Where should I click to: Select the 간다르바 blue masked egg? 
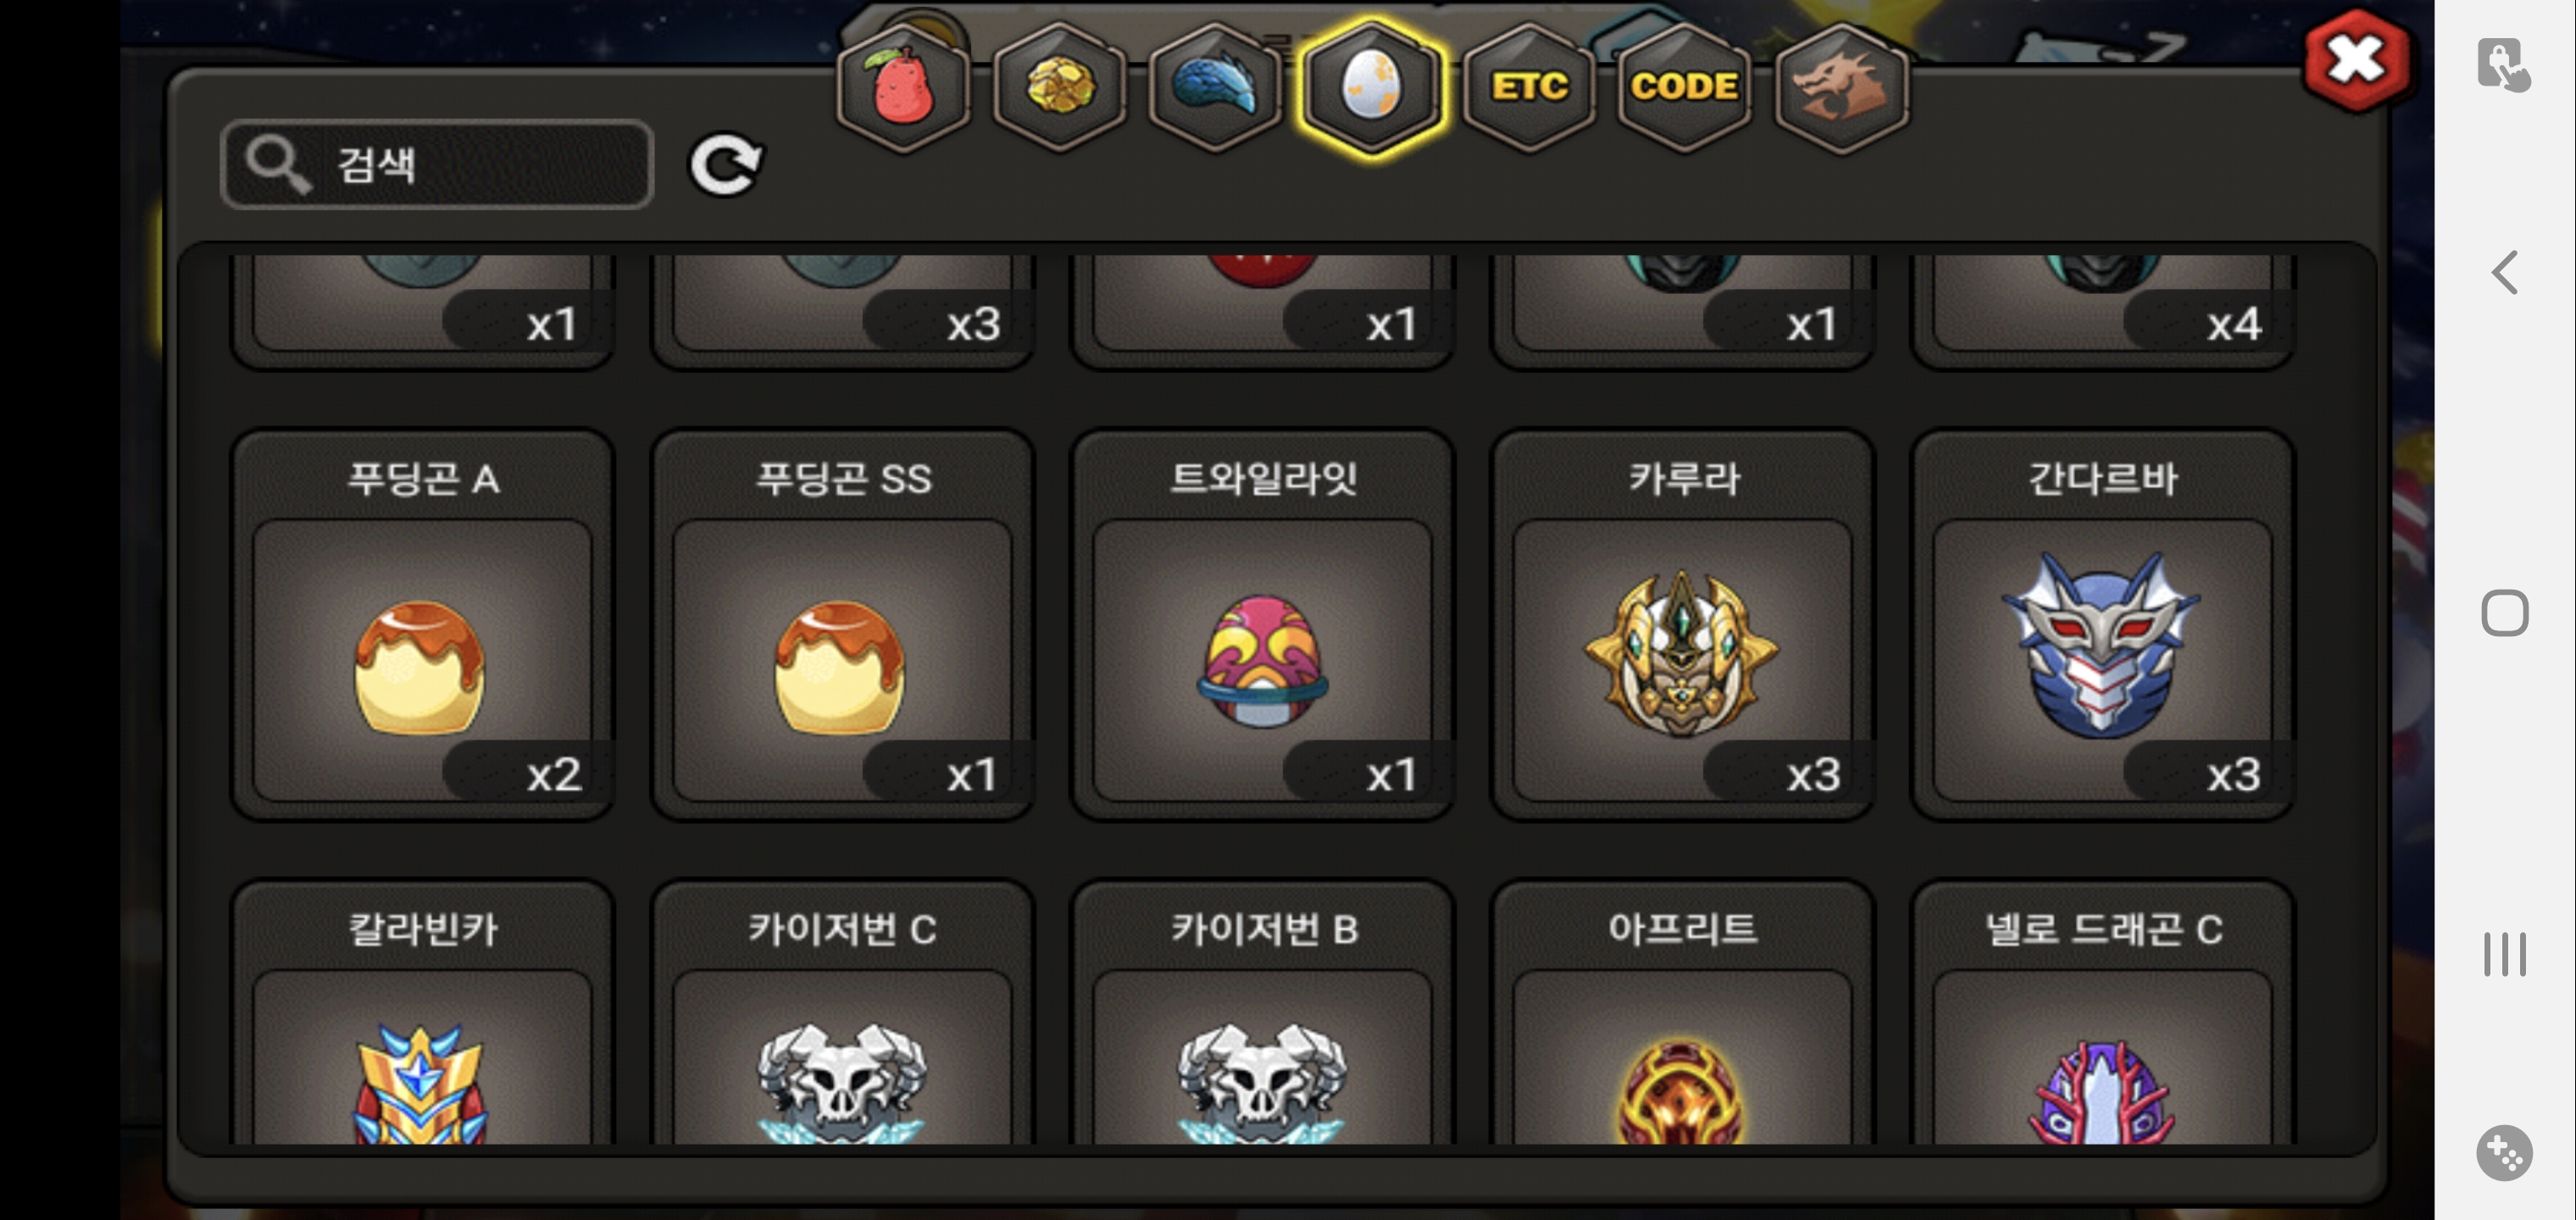[2102, 625]
